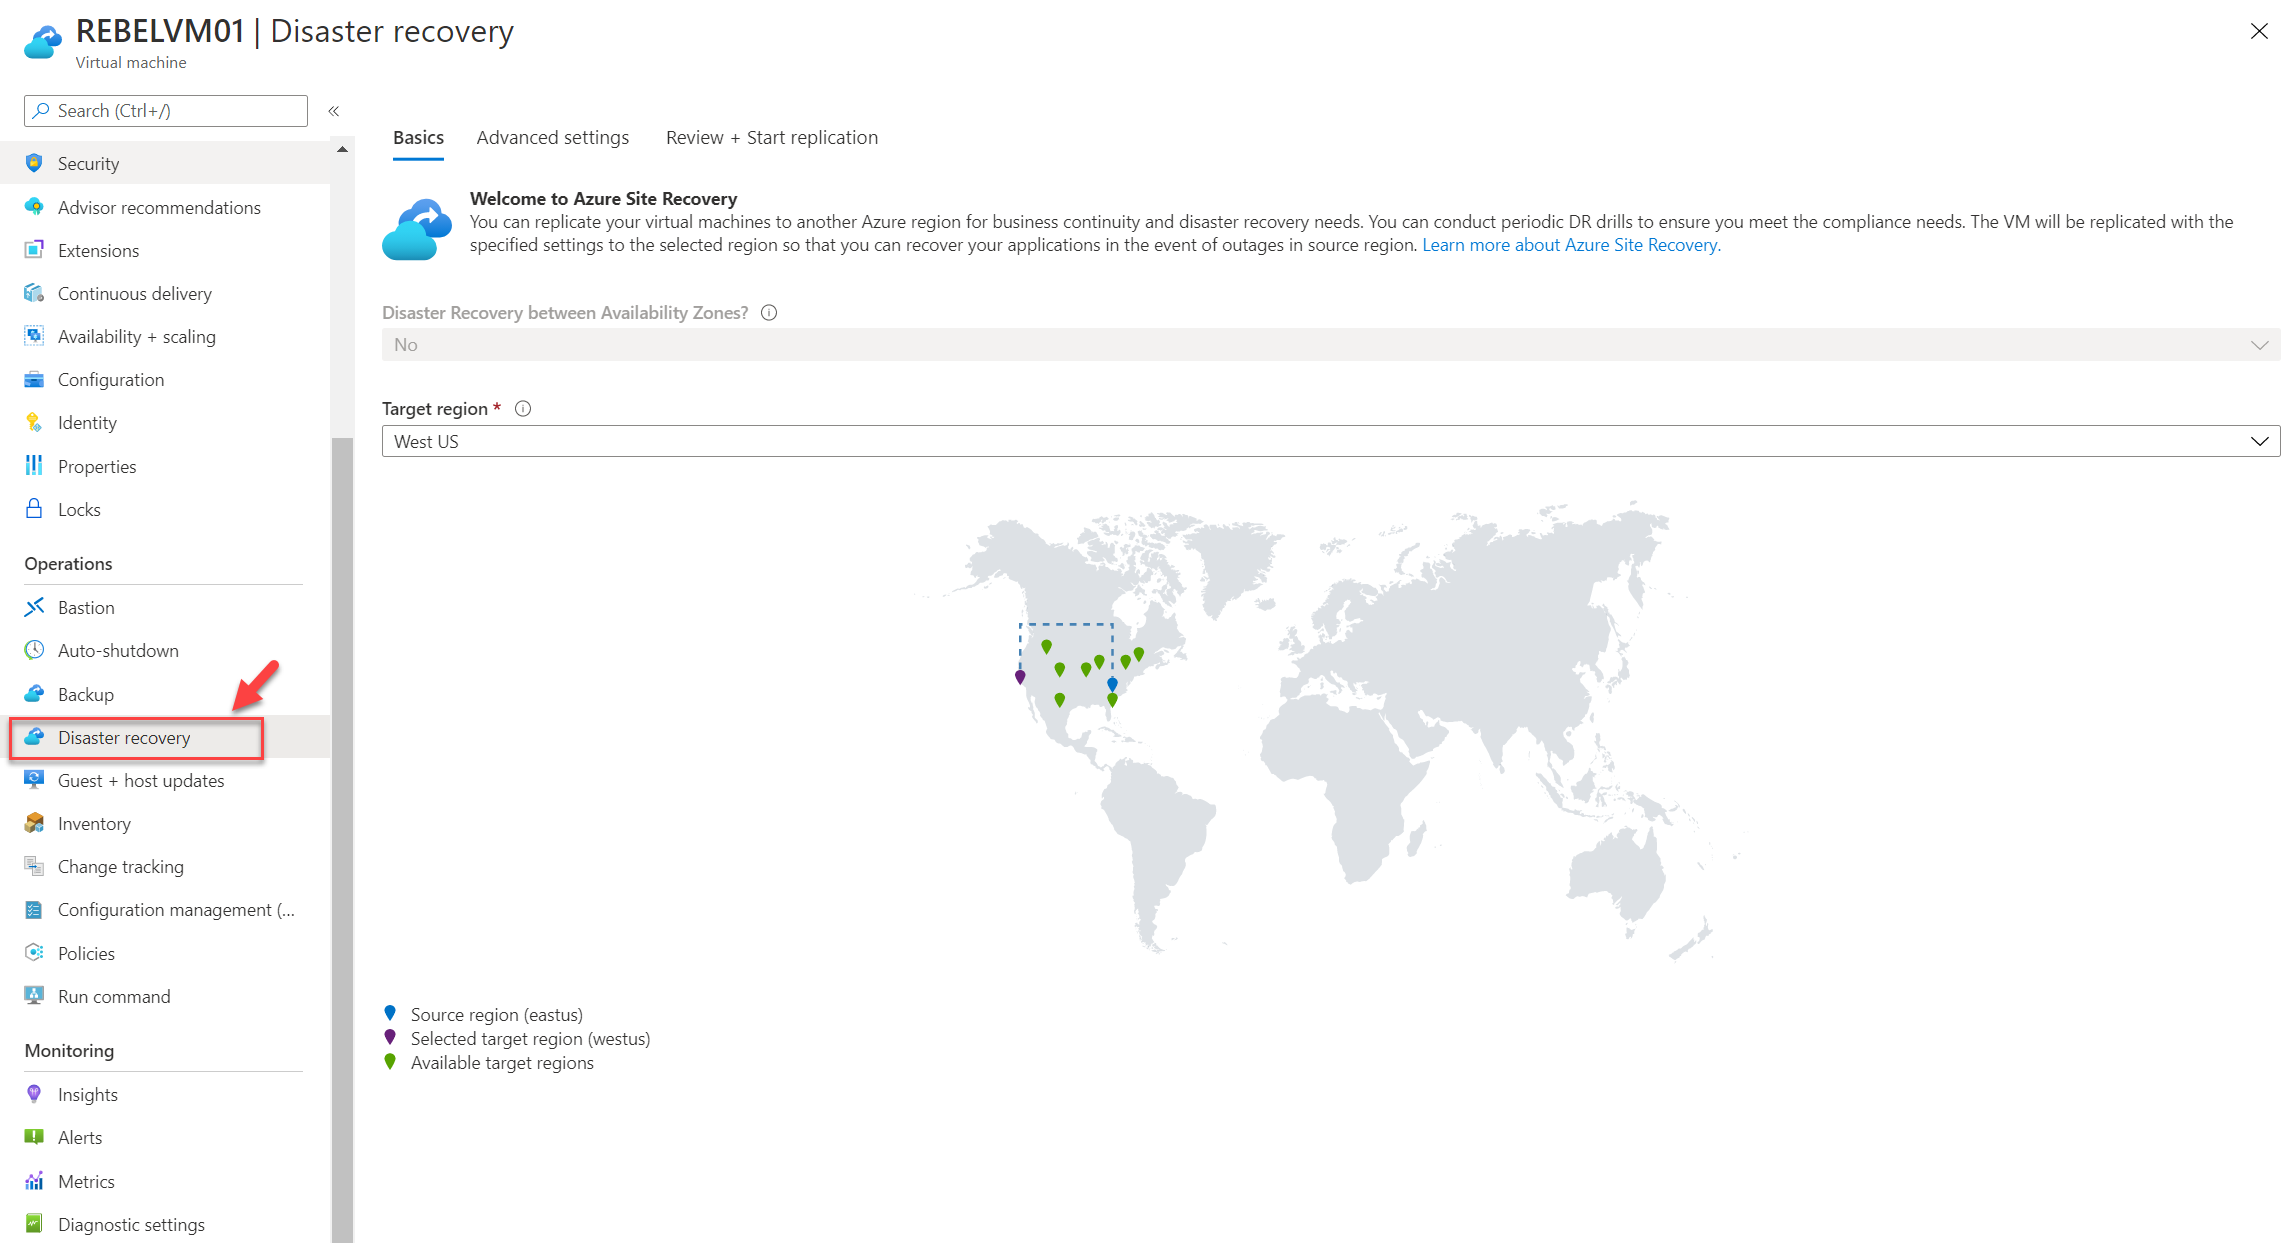
Task: Open the Security menu item
Action: 165,163
